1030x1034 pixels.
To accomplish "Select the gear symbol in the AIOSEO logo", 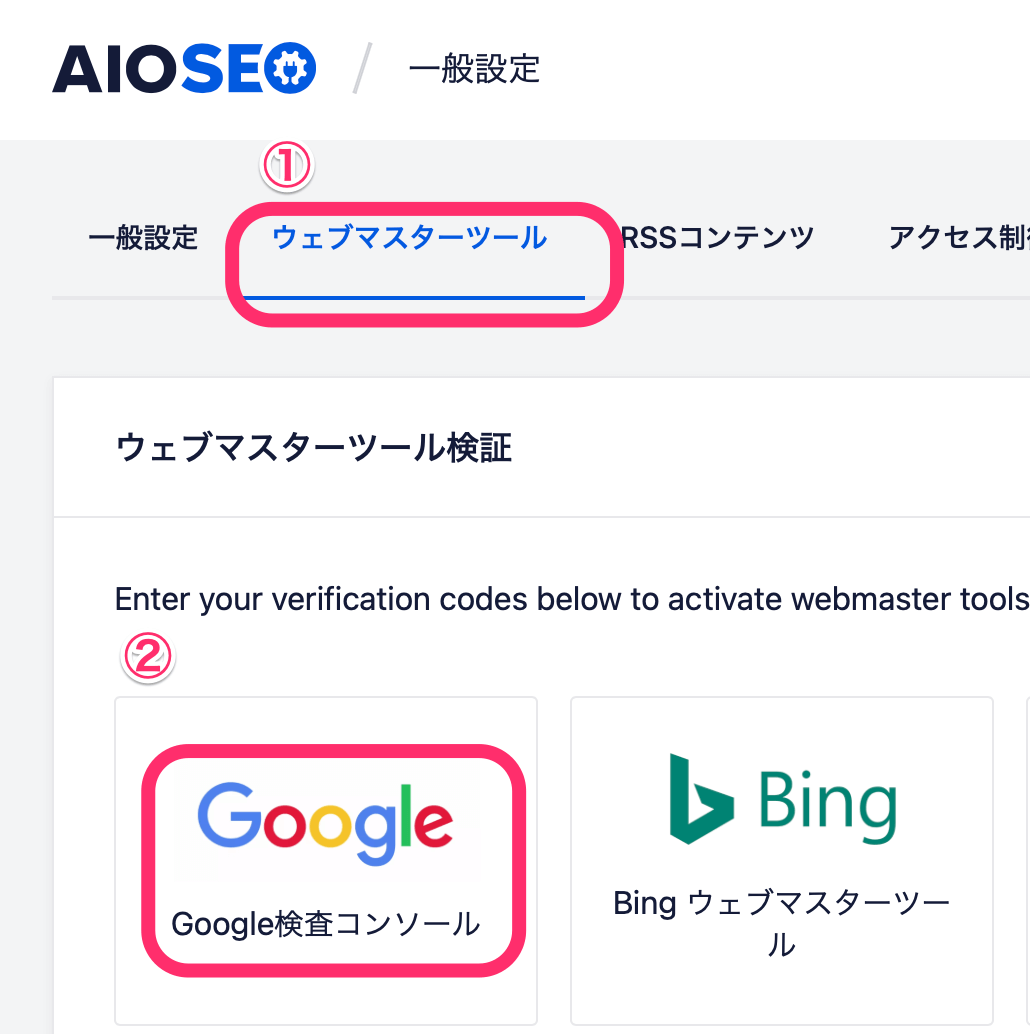I will 290,67.
